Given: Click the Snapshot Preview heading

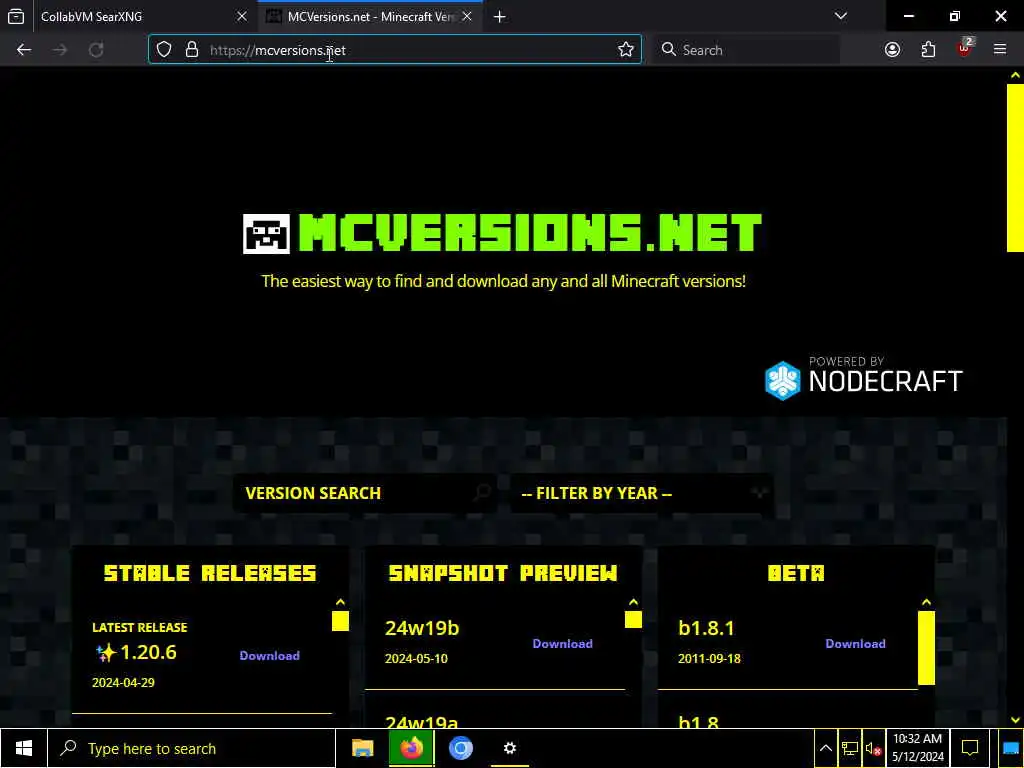Looking at the screenshot, I should (502, 573).
